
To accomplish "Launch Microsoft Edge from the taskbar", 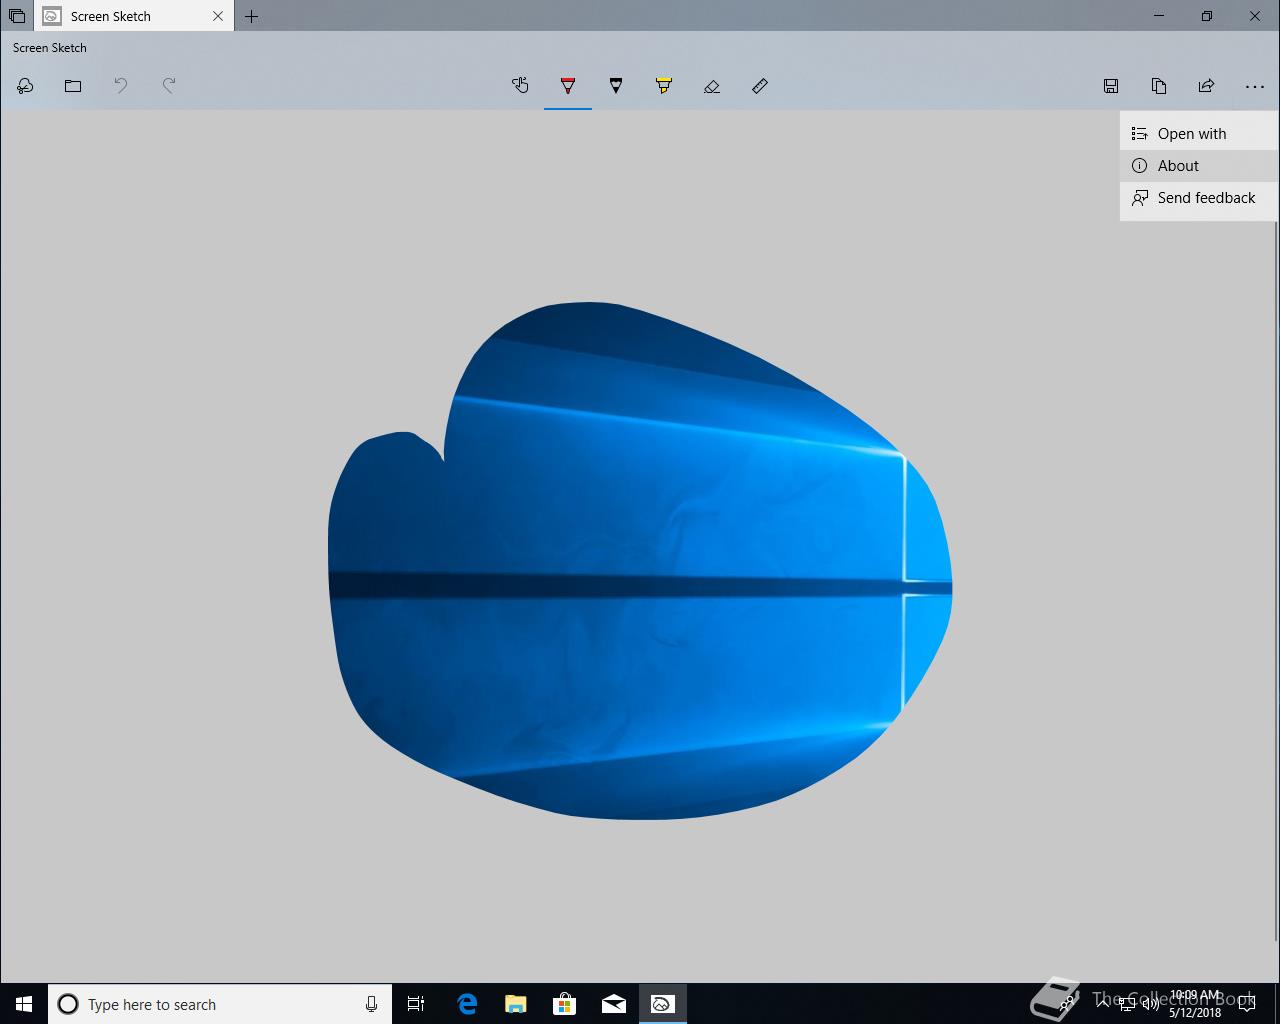I will (x=466, y=1004).
